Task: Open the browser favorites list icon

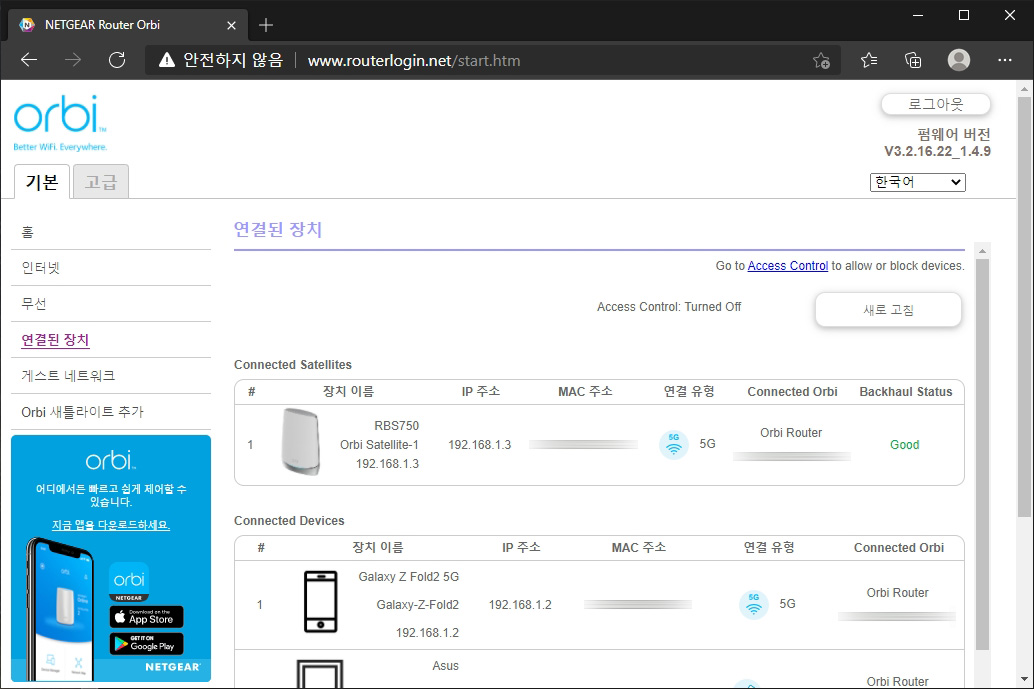Action: [x=868, y=61]
